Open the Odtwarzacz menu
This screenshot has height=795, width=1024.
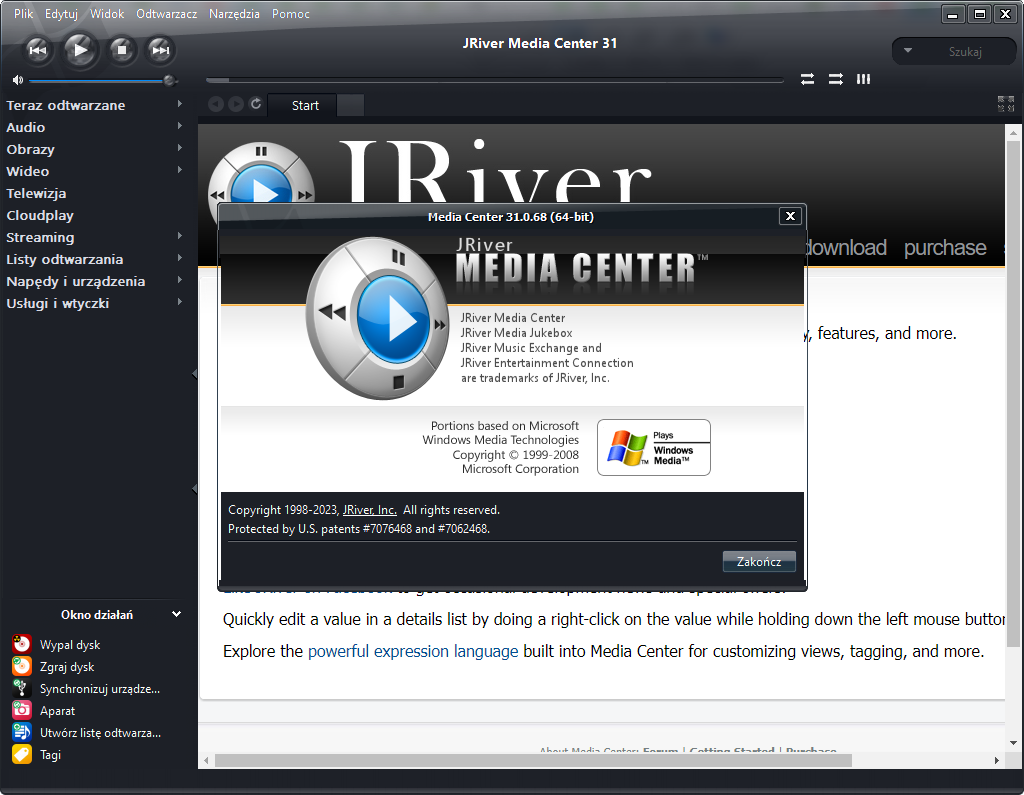(167, 14)
